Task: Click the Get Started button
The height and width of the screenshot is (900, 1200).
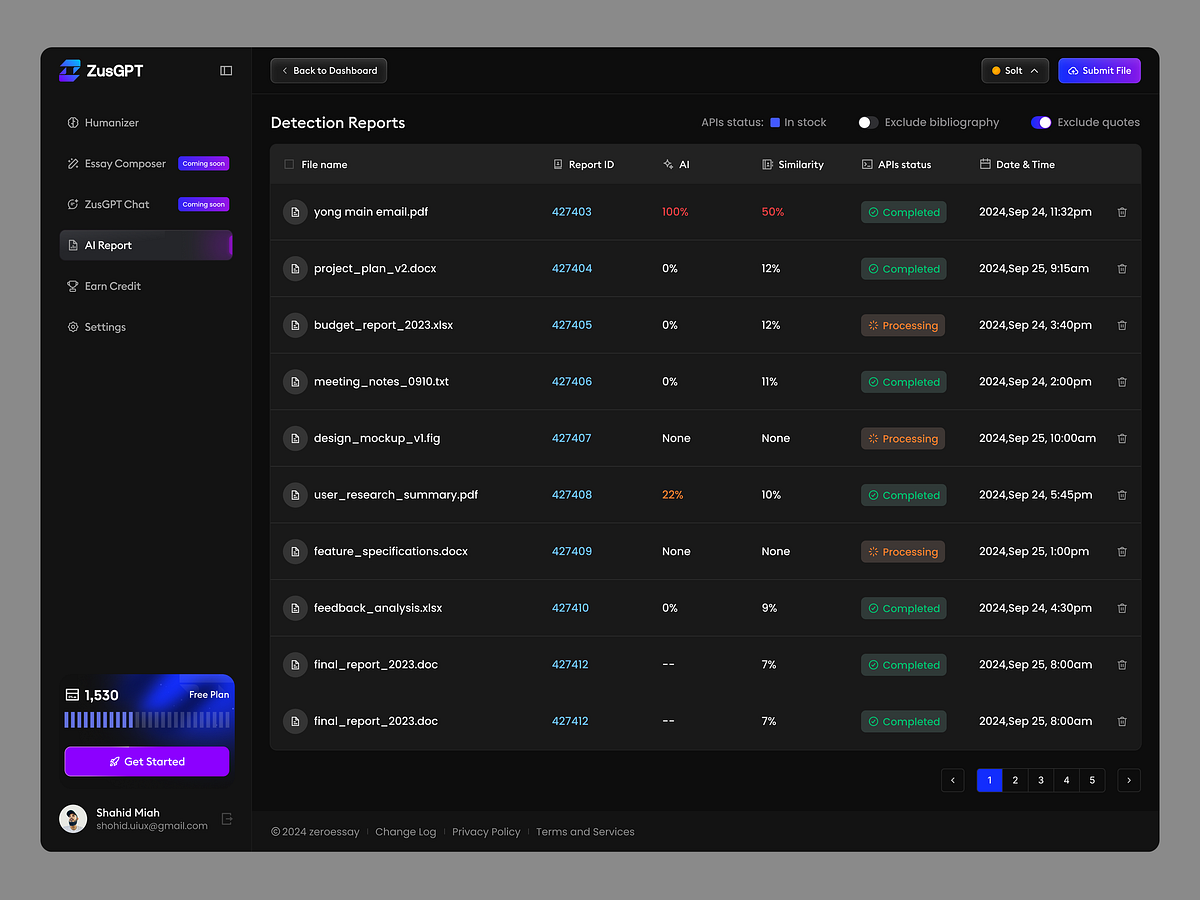Action: [x=147, y=761]
